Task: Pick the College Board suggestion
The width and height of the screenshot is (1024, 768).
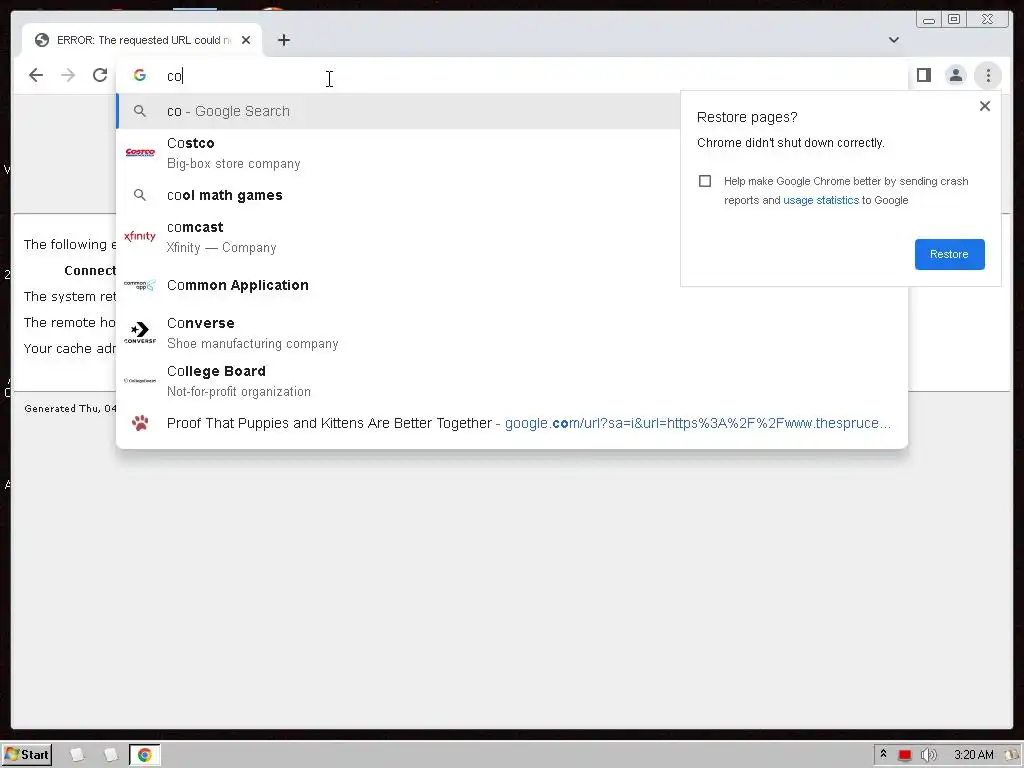Action: [x=511, y=381]
